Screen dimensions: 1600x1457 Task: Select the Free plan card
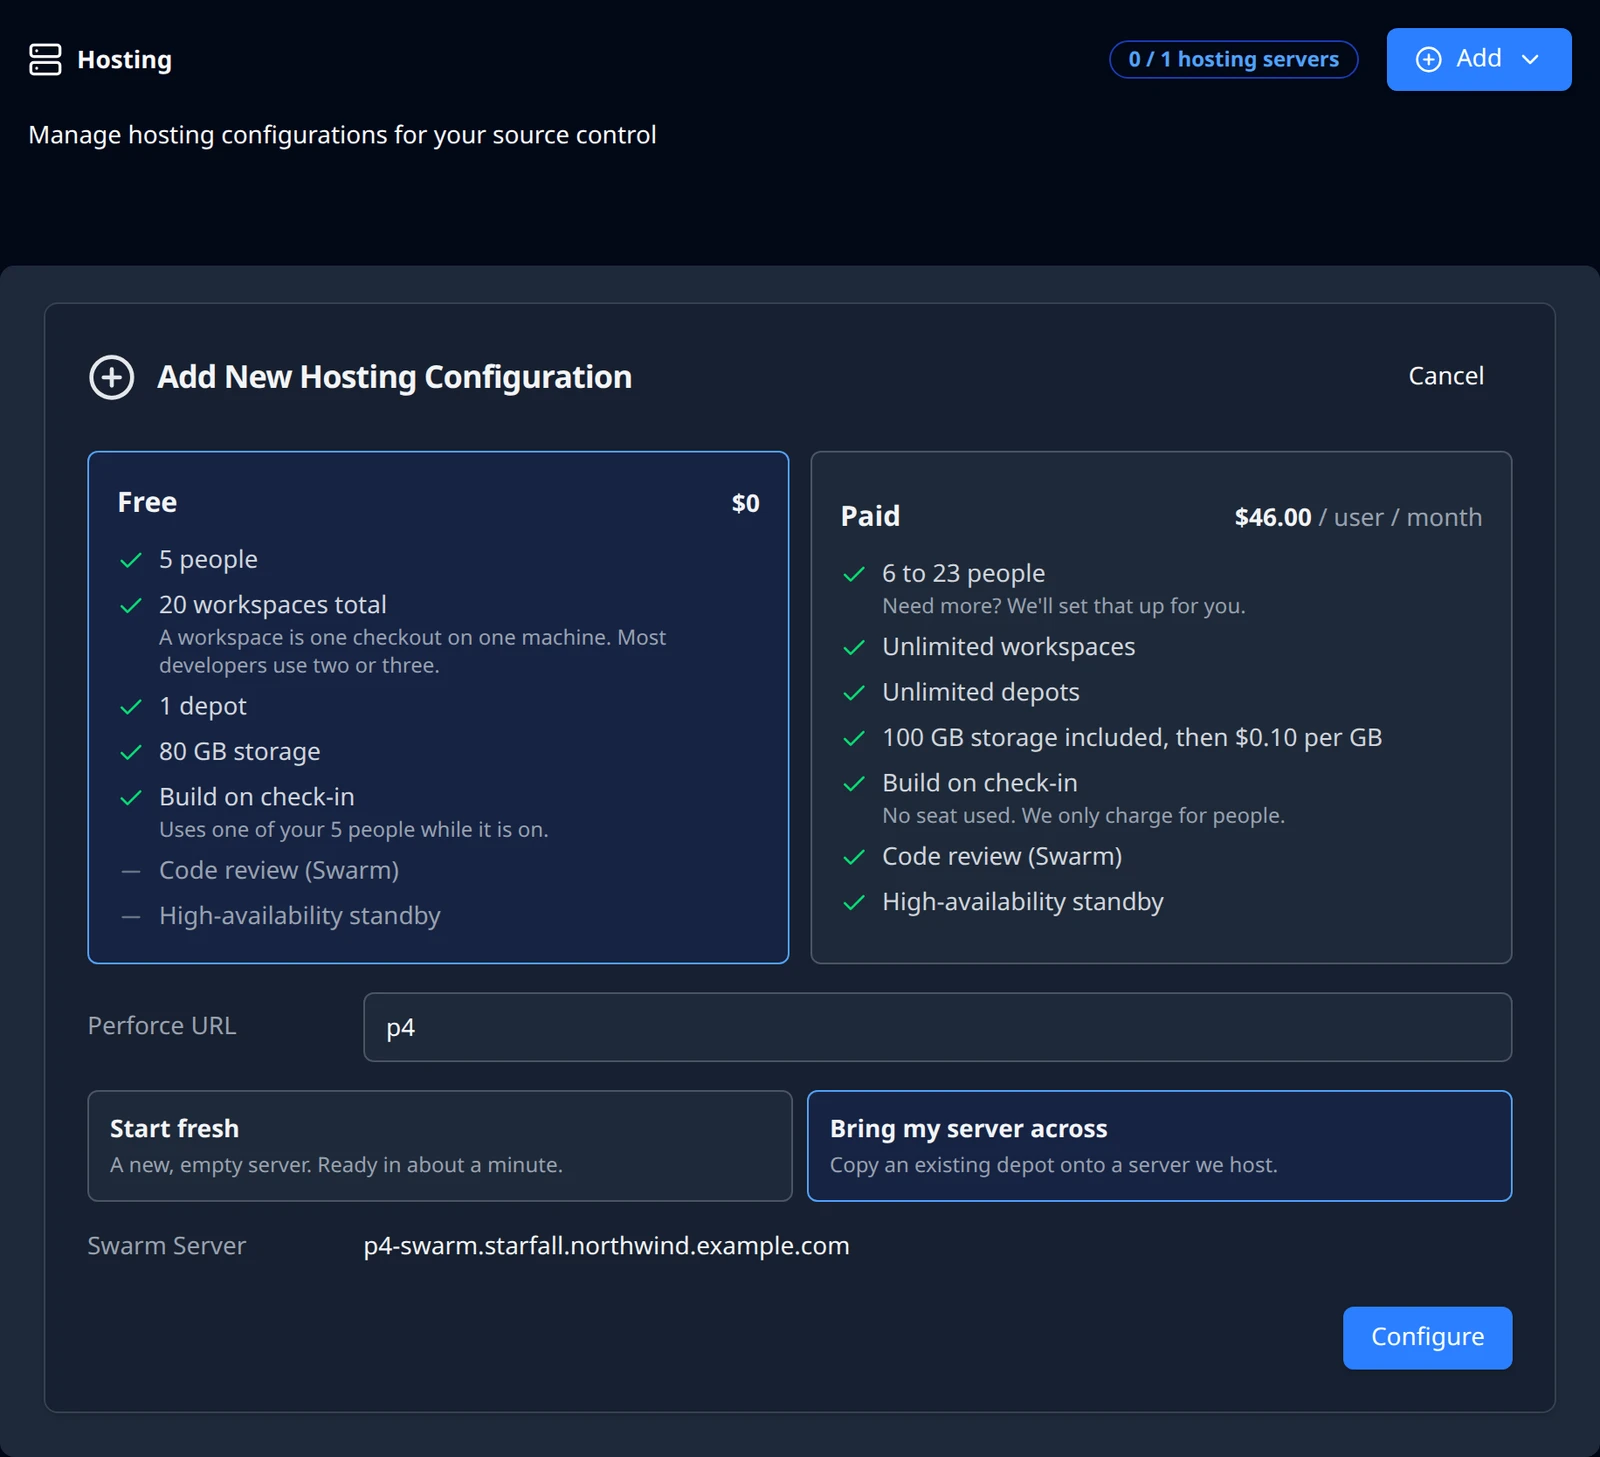pos(438,707)
